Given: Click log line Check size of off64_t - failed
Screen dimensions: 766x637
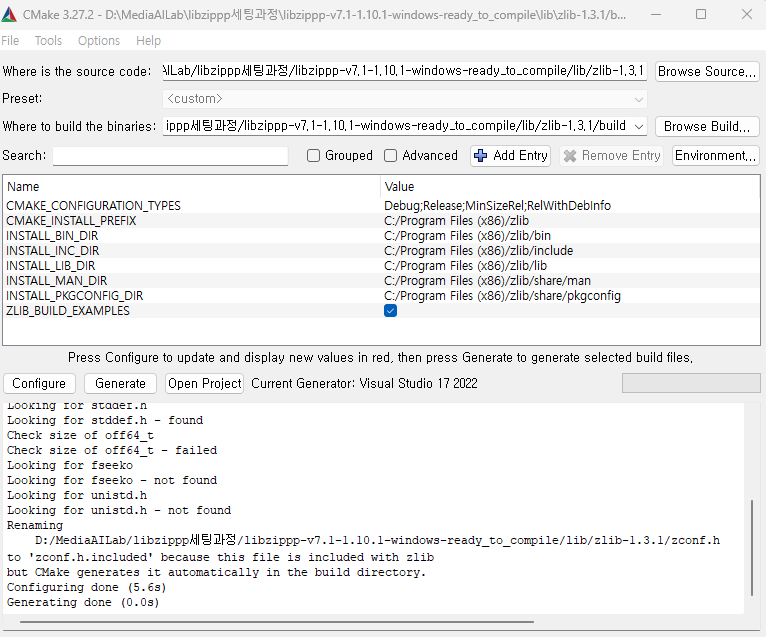Looking at the screenshot, I should [112, 450].
